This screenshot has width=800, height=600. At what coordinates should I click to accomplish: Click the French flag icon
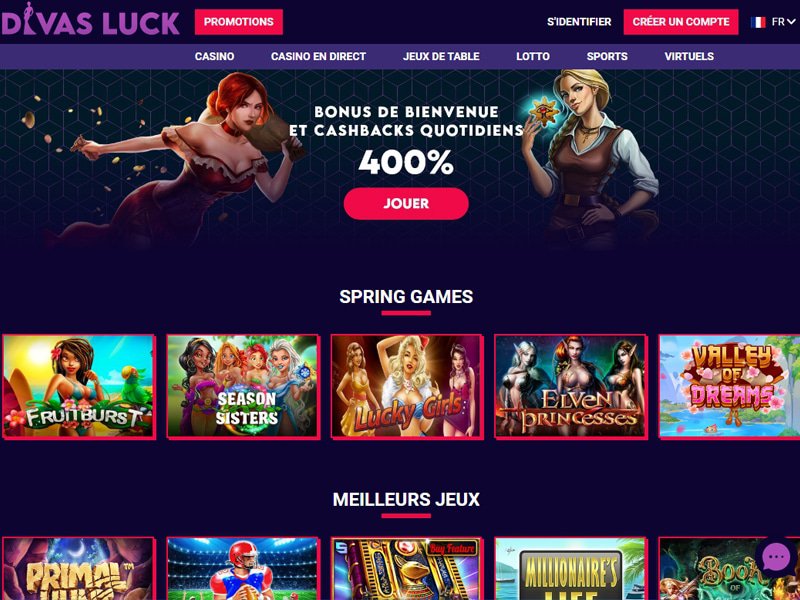(758, 22)
